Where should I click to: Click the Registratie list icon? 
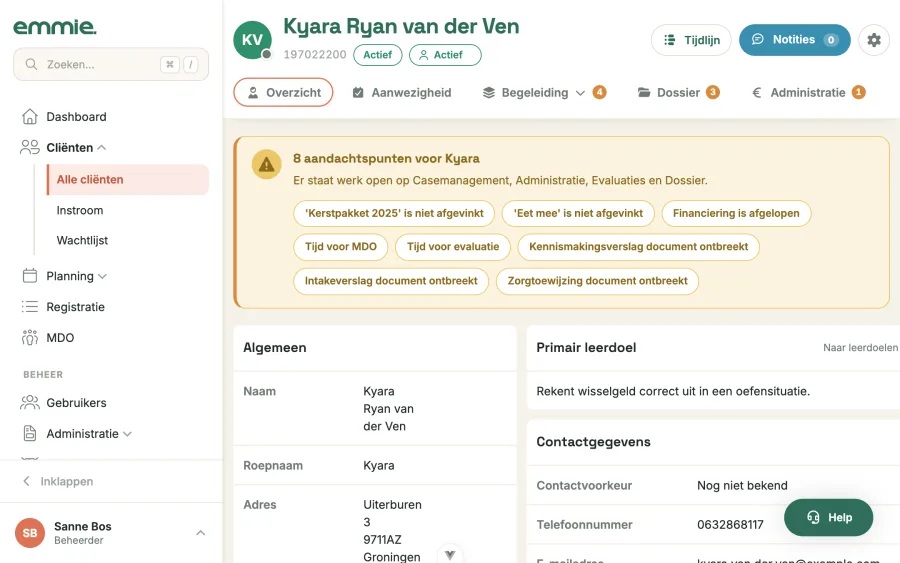coord(30,307)
